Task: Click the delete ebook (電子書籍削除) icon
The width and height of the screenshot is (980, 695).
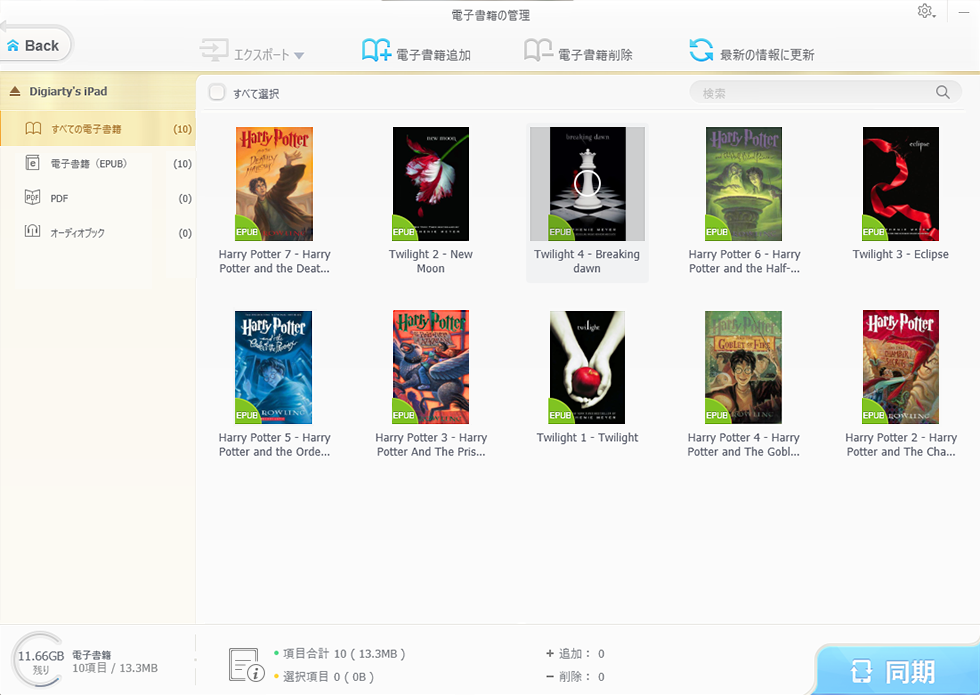Action: (538, 51)
